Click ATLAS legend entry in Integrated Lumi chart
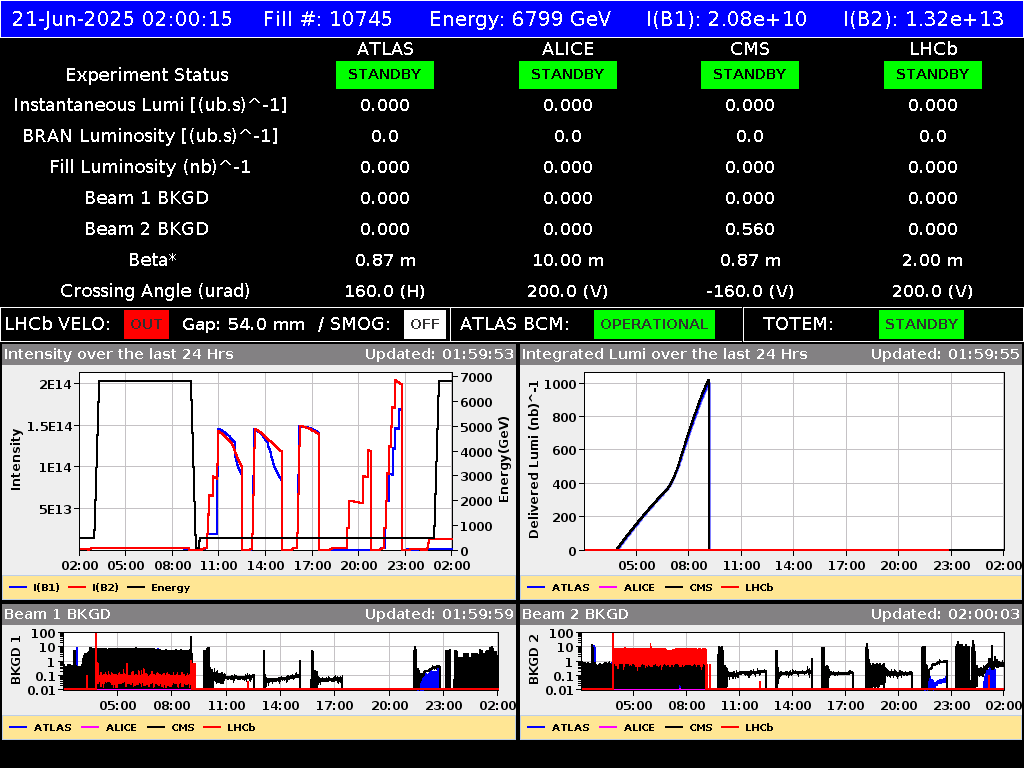The height and width of the screenshot is (768, 1024). click(x=558, y=588)
